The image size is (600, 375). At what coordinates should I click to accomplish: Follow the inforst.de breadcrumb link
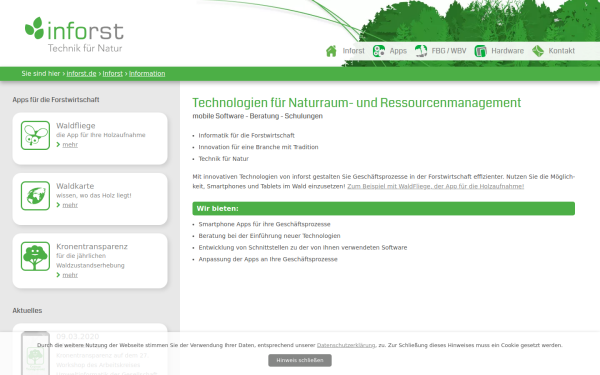click(81, 73)
